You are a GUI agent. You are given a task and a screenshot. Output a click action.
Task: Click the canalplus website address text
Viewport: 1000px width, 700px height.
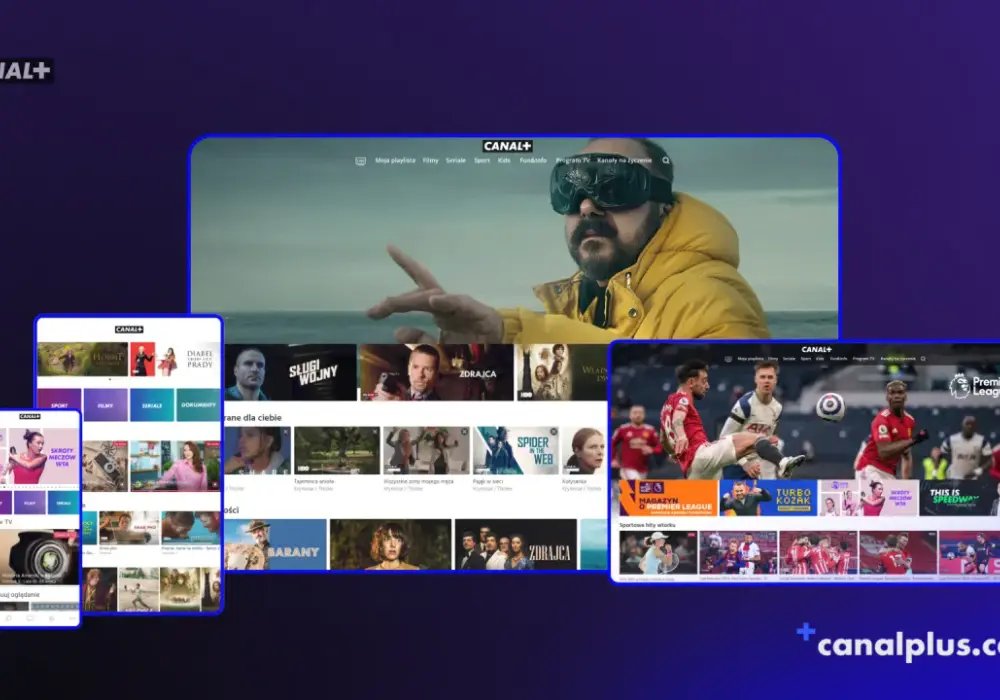pyautogui.click(x=908, y=645)
